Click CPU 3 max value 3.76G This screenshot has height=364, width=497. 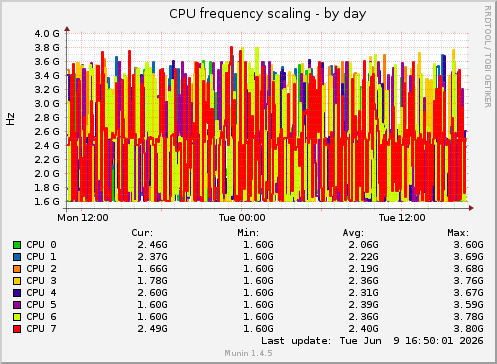(468, 281)
